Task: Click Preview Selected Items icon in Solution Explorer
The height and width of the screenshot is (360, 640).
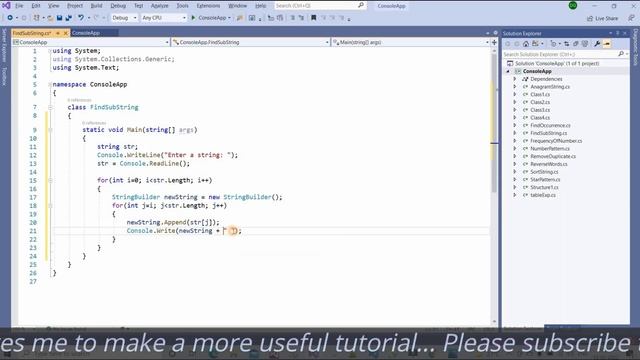Action: click(x=607, y=44)
